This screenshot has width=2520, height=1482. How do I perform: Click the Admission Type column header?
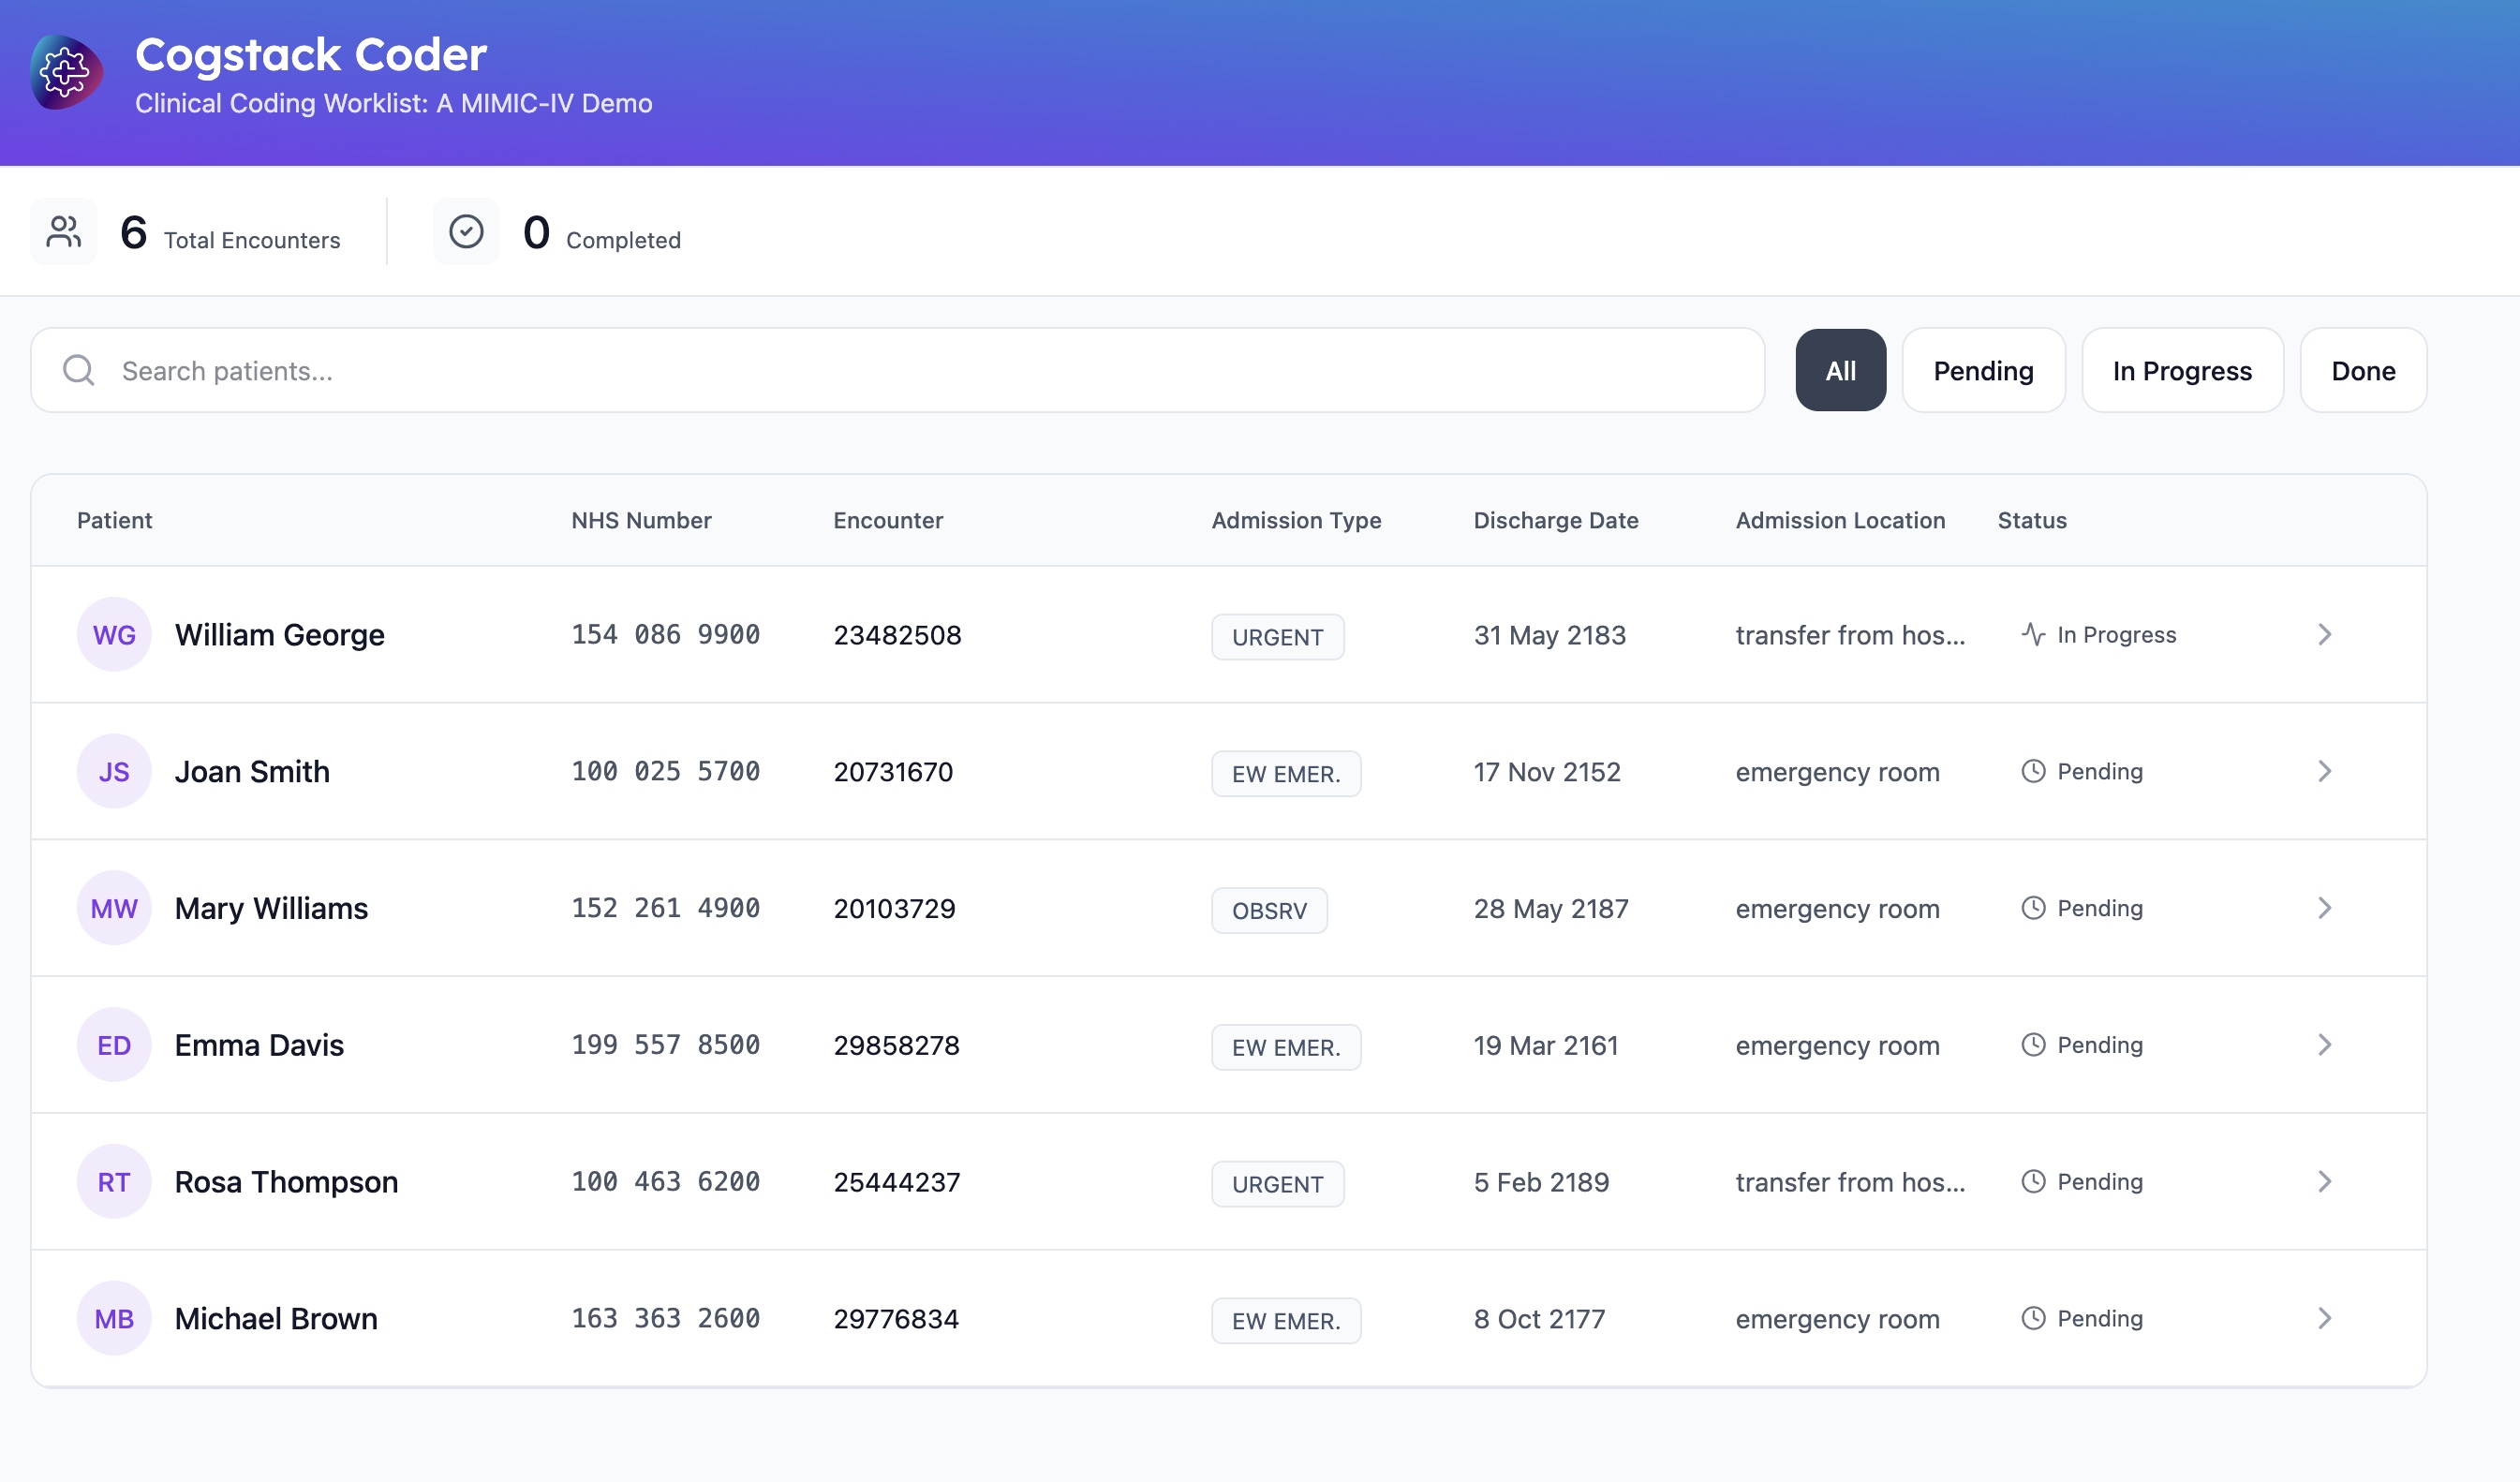point(1296,520)
